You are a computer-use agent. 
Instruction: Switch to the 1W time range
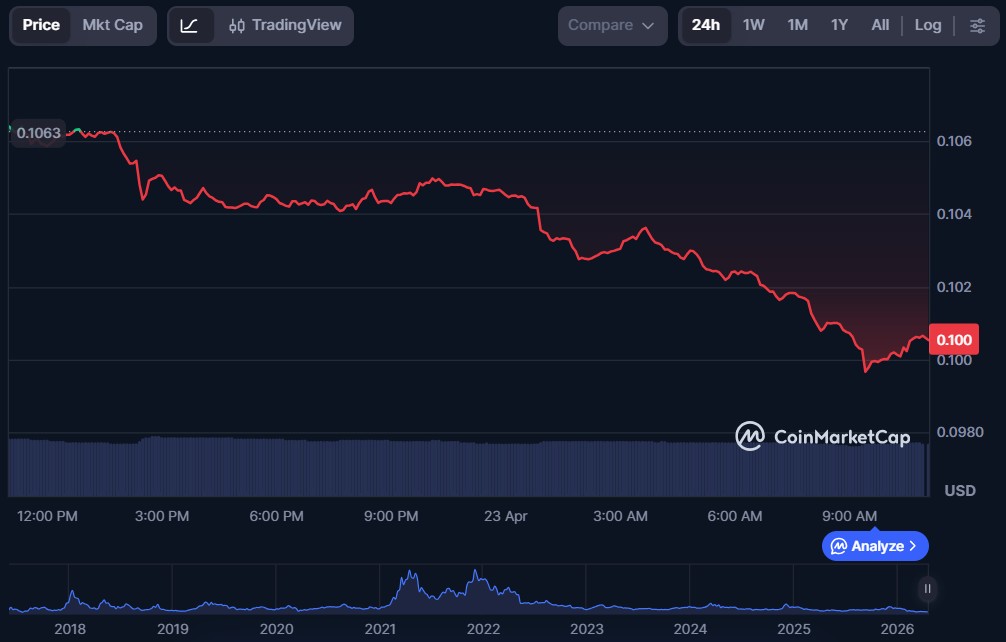click(x=753, y=25)
